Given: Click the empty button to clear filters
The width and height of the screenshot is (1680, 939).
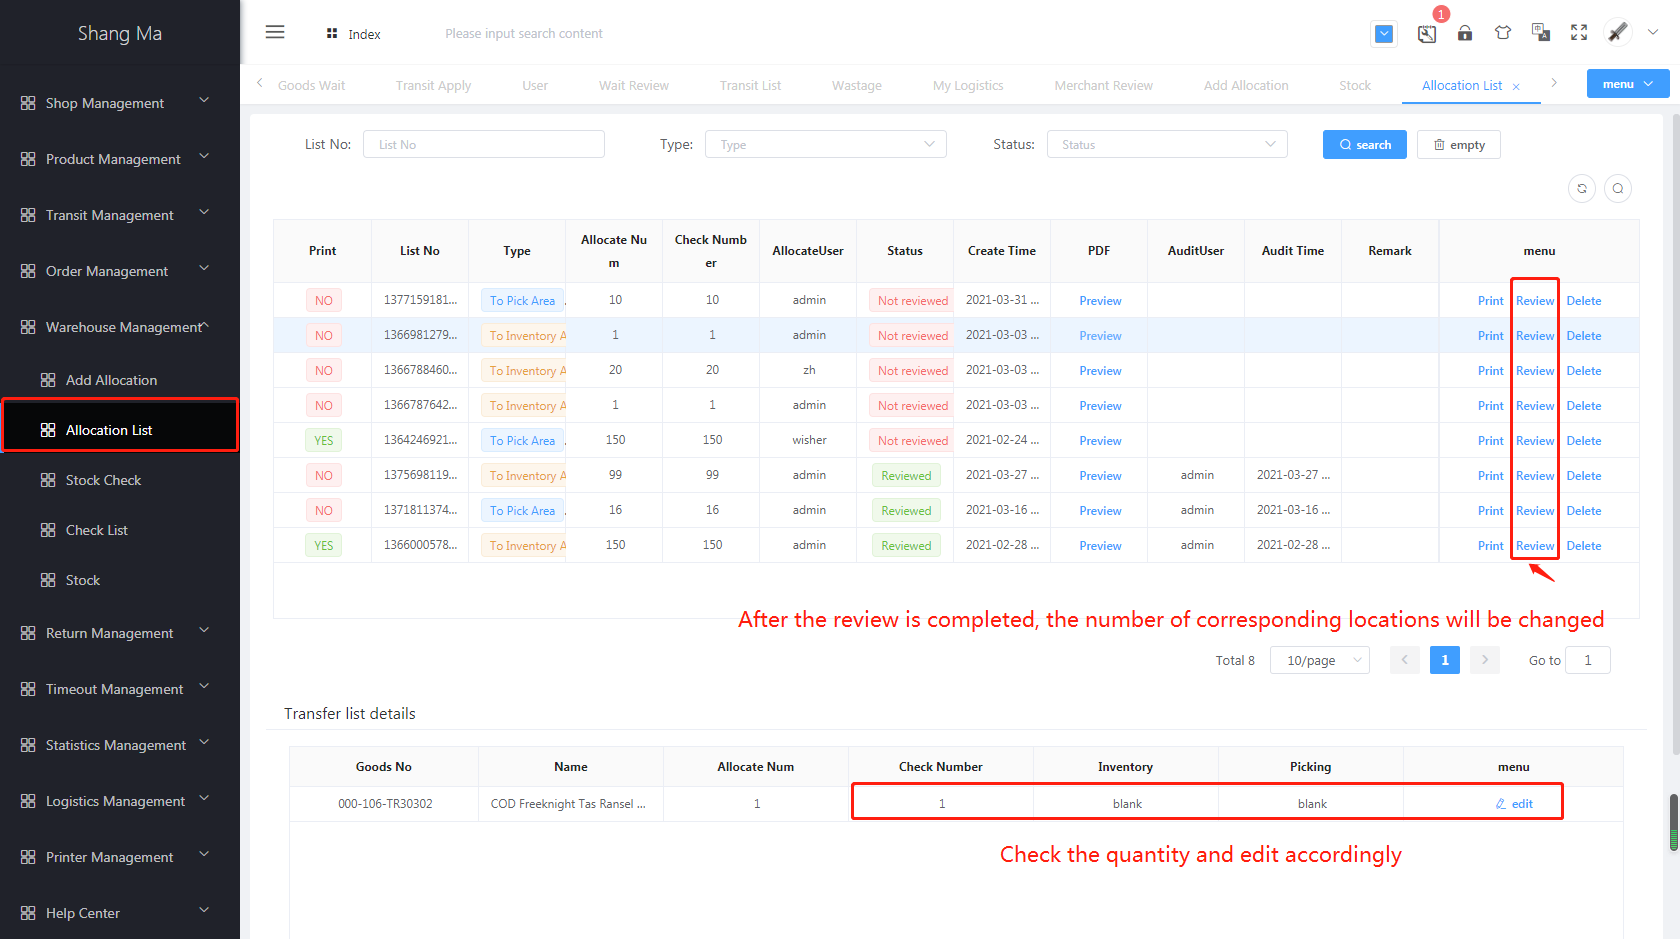Looking at the screenshot, I should pyautogui.click(x=1458, y=144).
